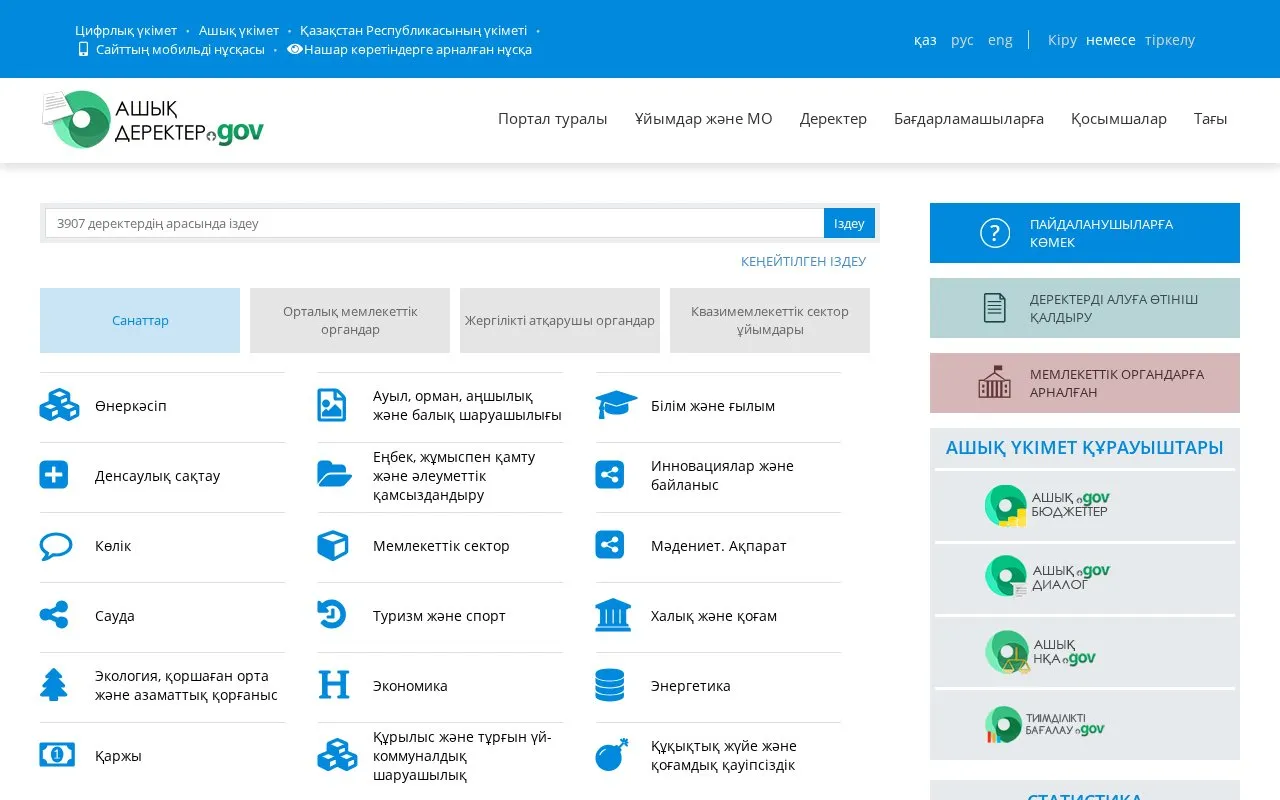Screen dimensions: 1280x800
Task: Click the Инновациялар және байланыс share icon
Action: point(609,474)
